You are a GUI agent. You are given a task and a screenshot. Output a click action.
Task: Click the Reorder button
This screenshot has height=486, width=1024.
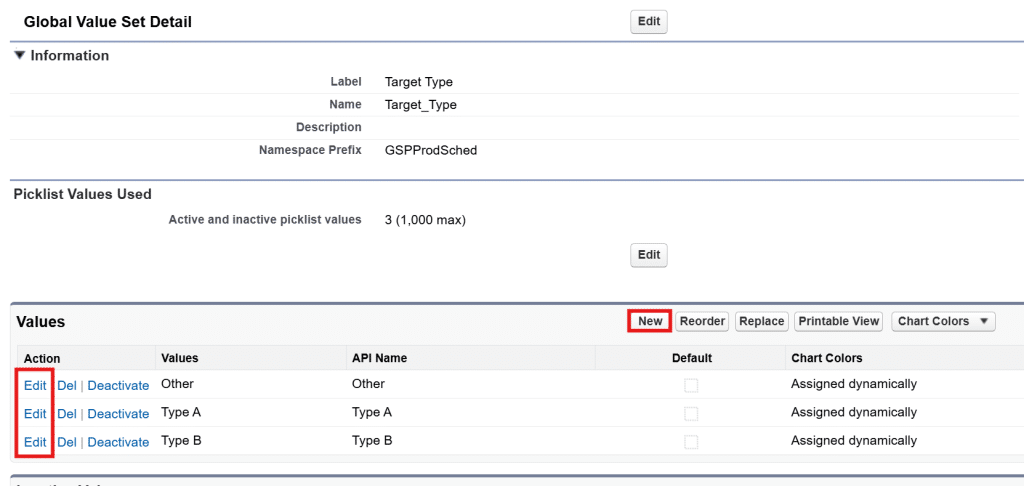(702, 321)
